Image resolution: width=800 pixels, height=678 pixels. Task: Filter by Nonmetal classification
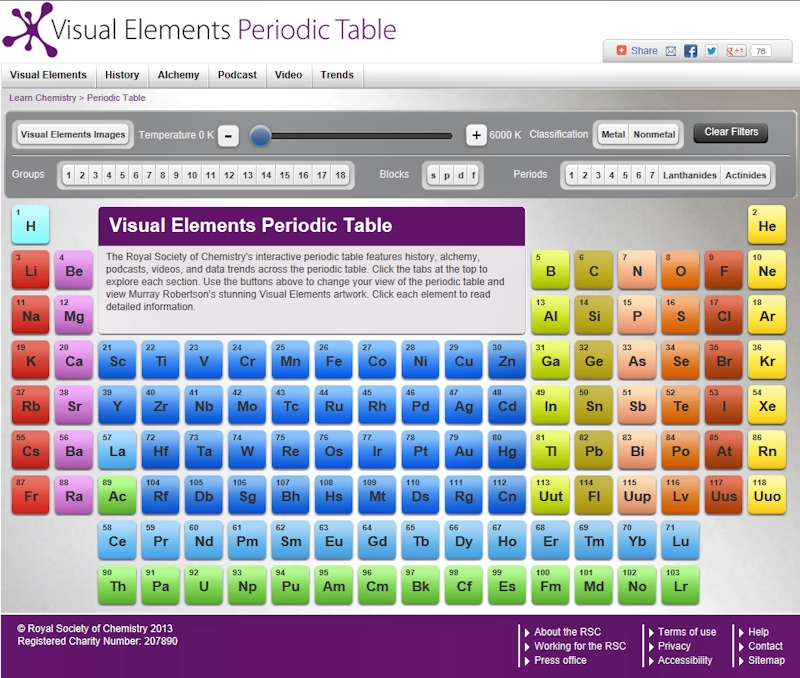[x=654, y=135]
